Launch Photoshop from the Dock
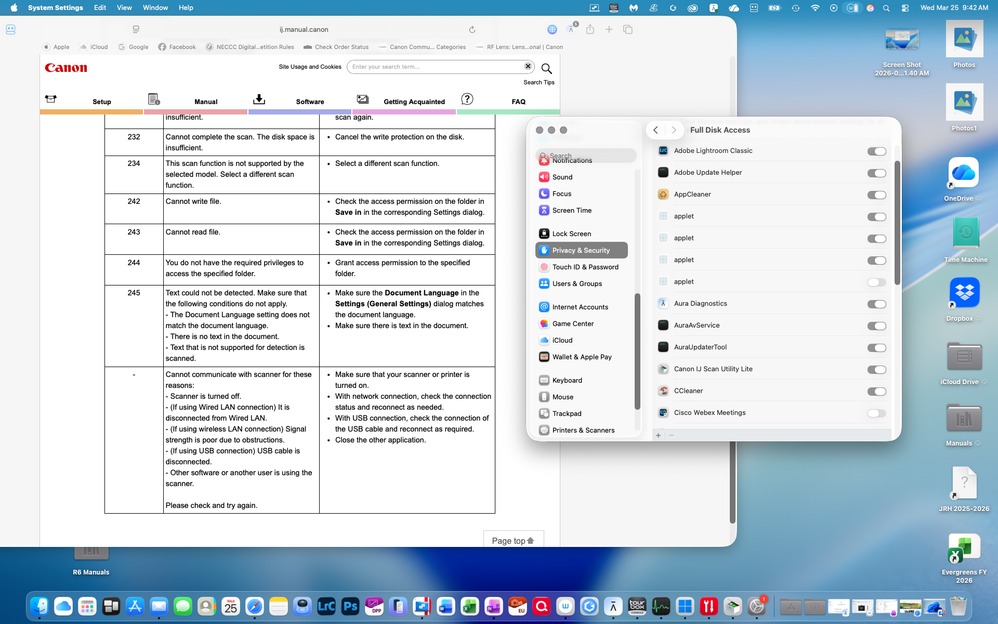Screen dimensions: 998x624 [350, 606]
